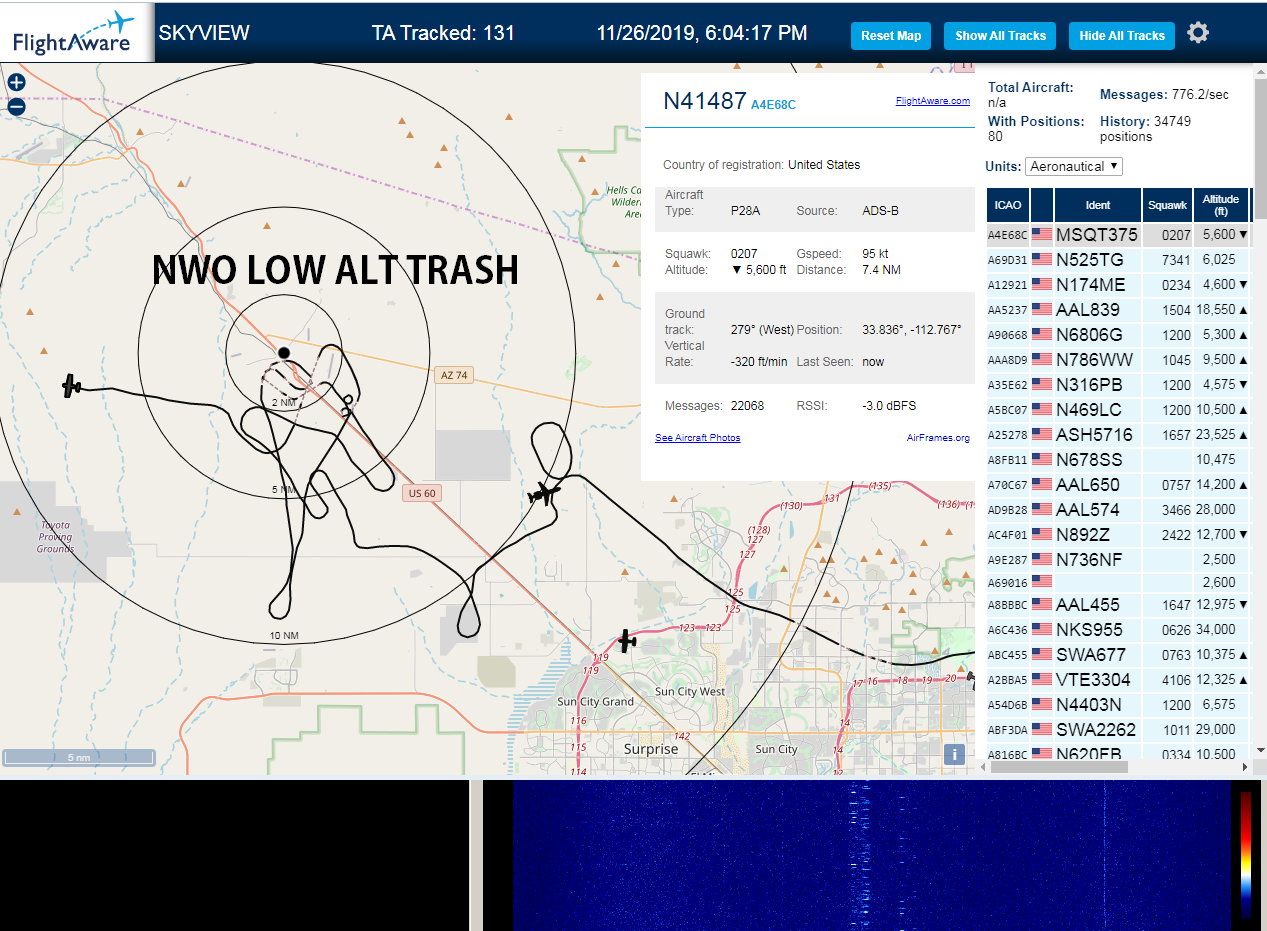Open See Aircraft Photos link

tap(698, 438)
